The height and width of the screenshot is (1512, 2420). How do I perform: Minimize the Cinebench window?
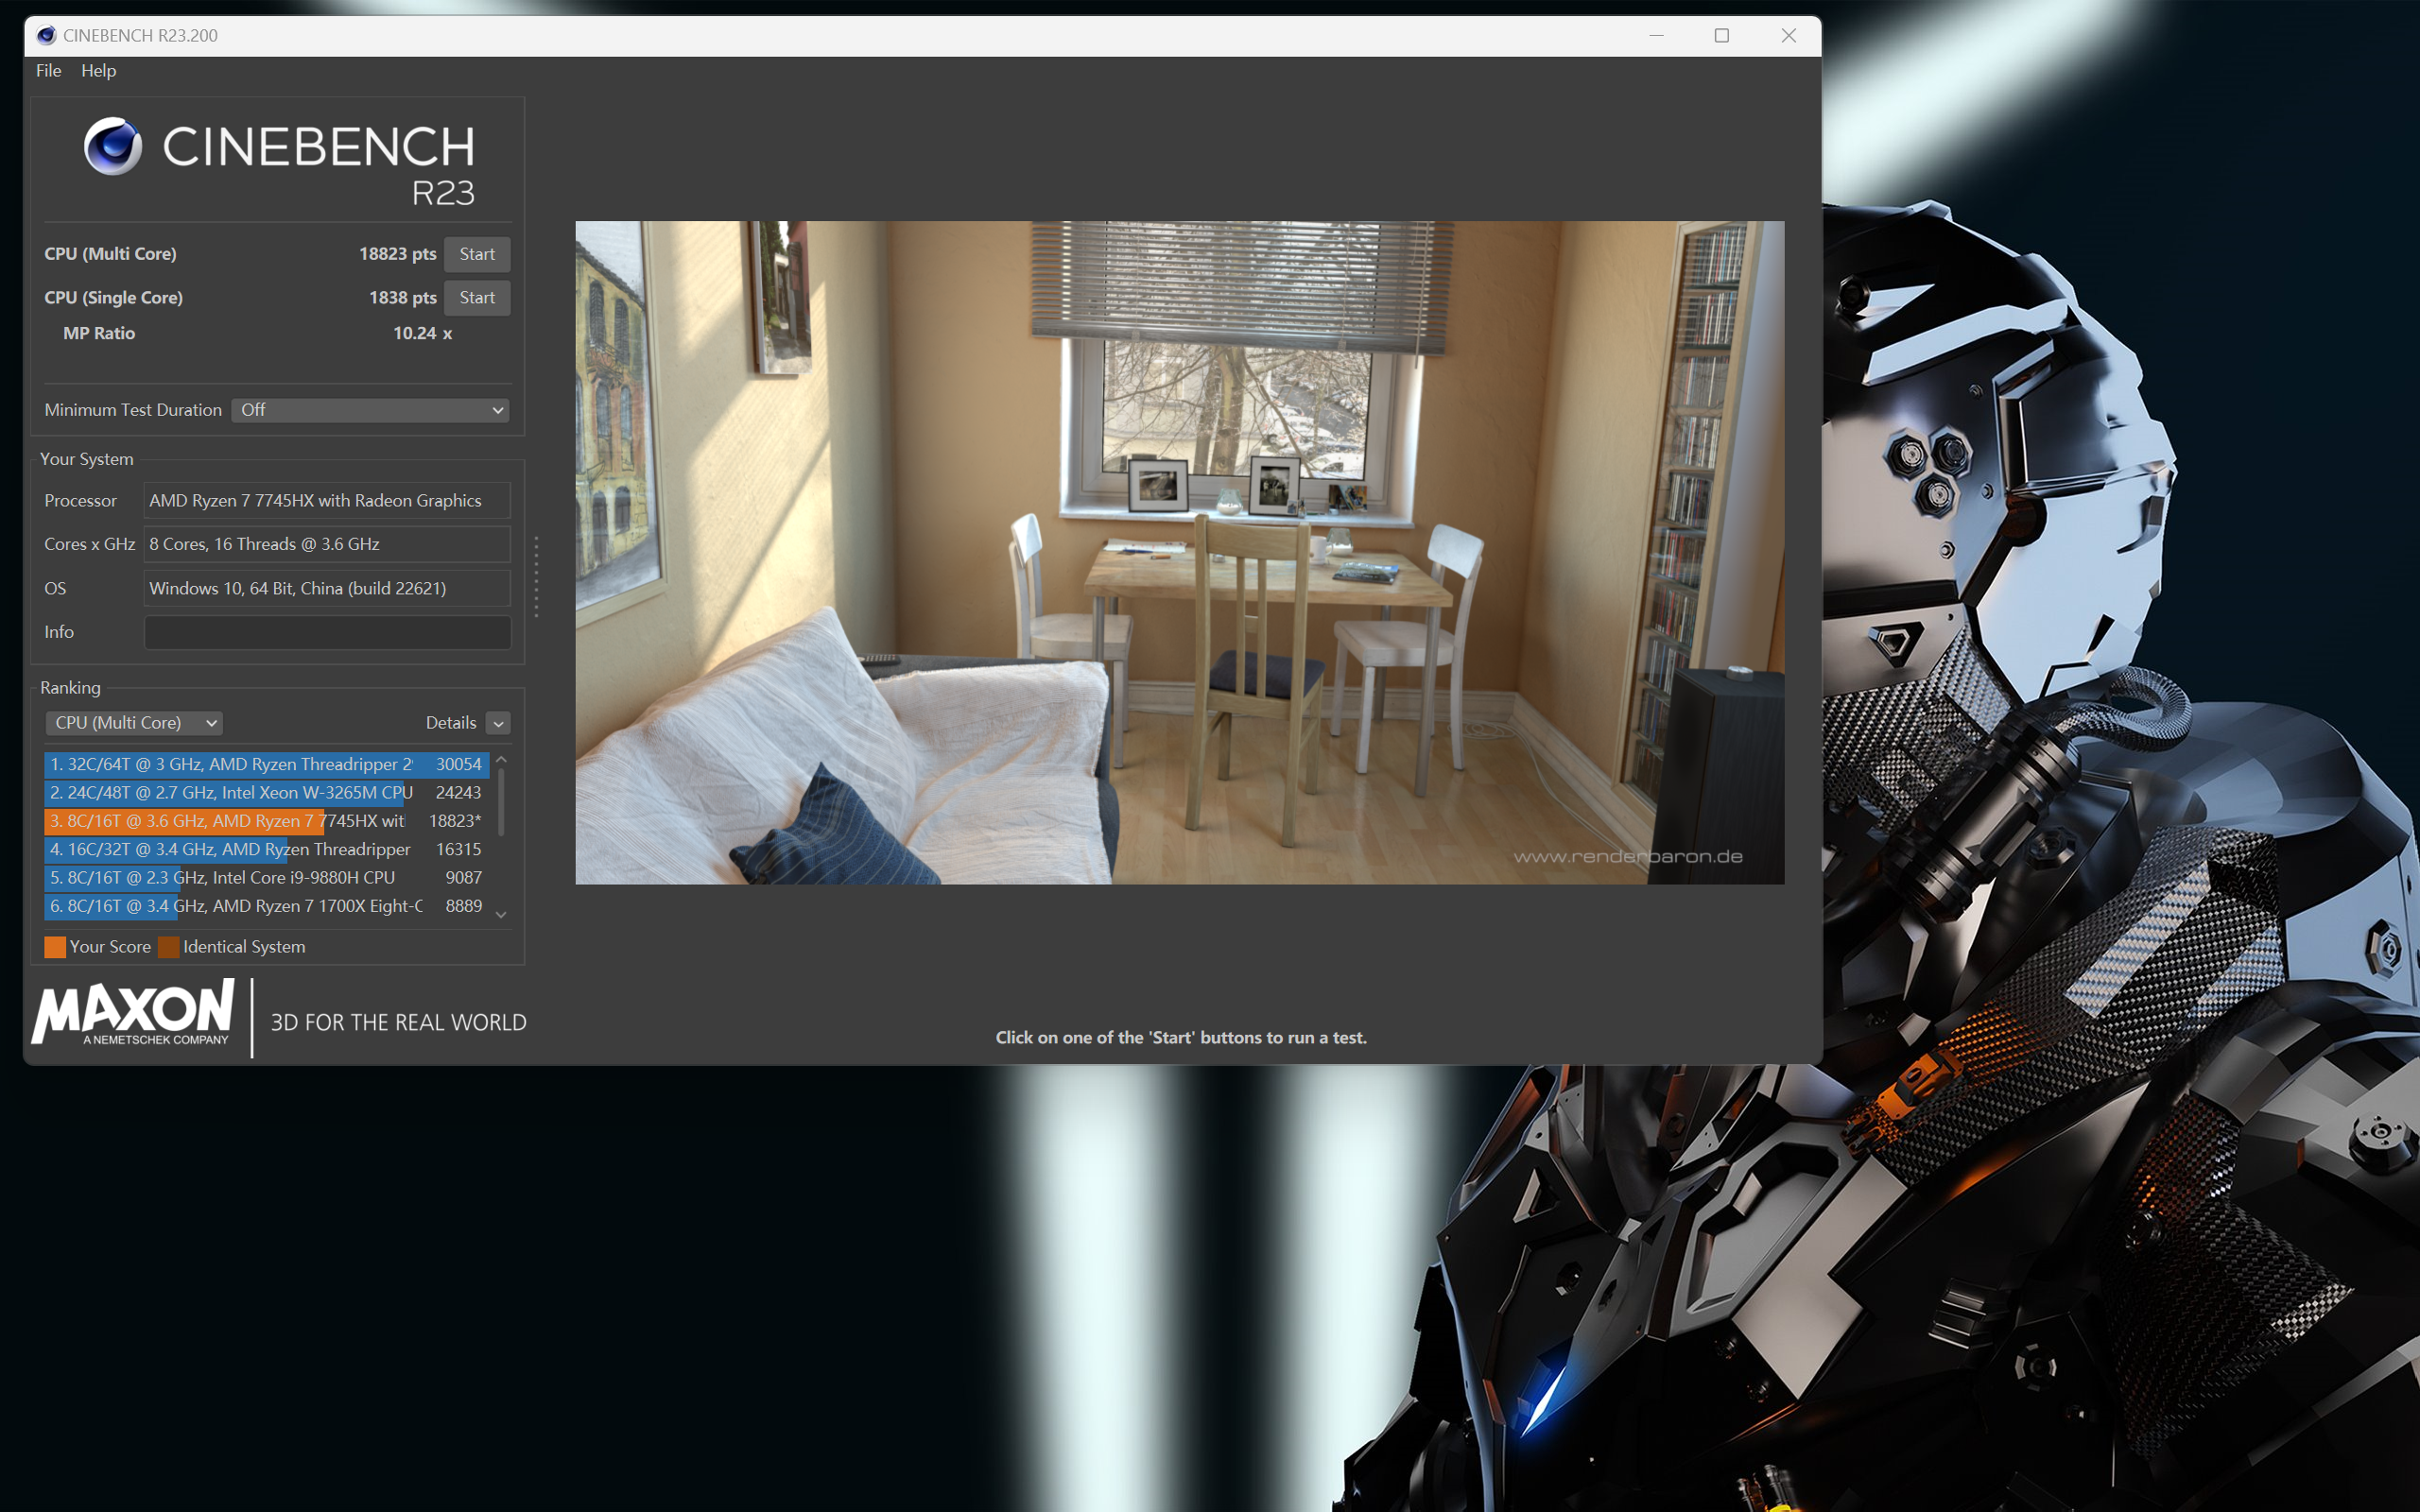click(x=1656, y=36)
